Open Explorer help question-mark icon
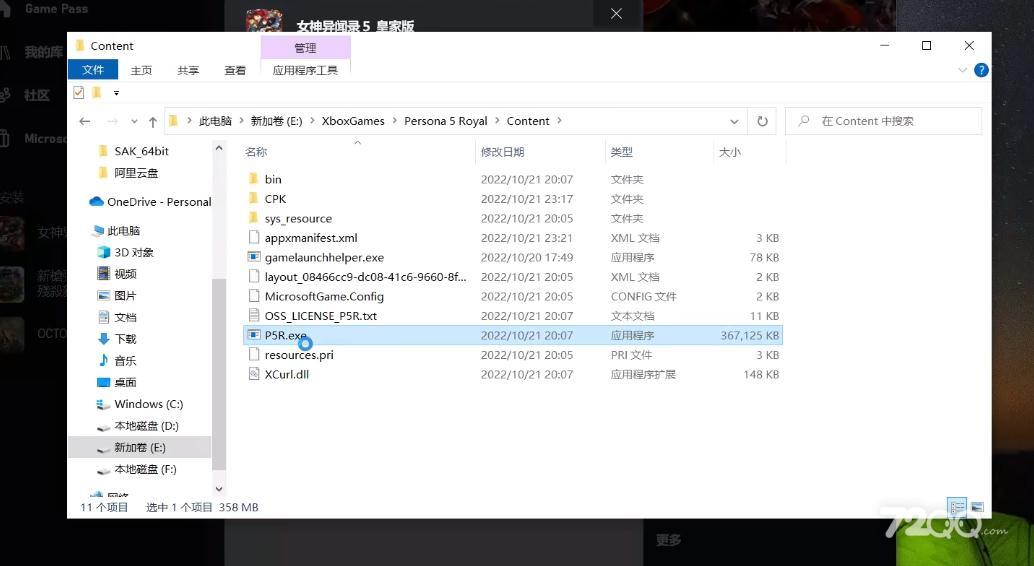Image resolution: width=1034 pixels, height=566 pixels. (981, 70)
